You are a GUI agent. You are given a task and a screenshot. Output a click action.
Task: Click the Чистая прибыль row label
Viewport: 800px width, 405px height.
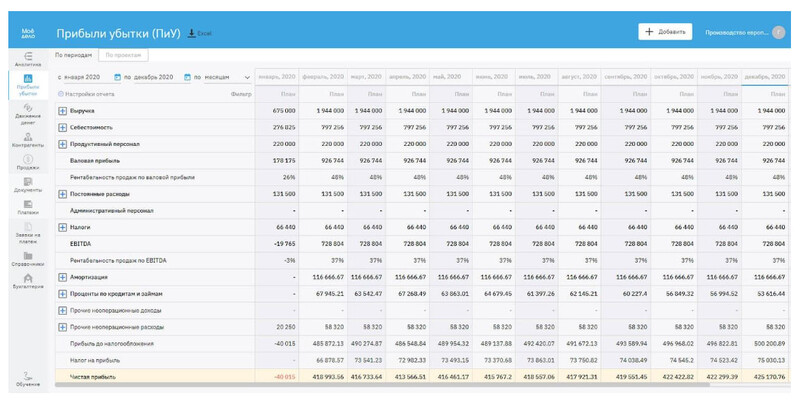[93, 377]
